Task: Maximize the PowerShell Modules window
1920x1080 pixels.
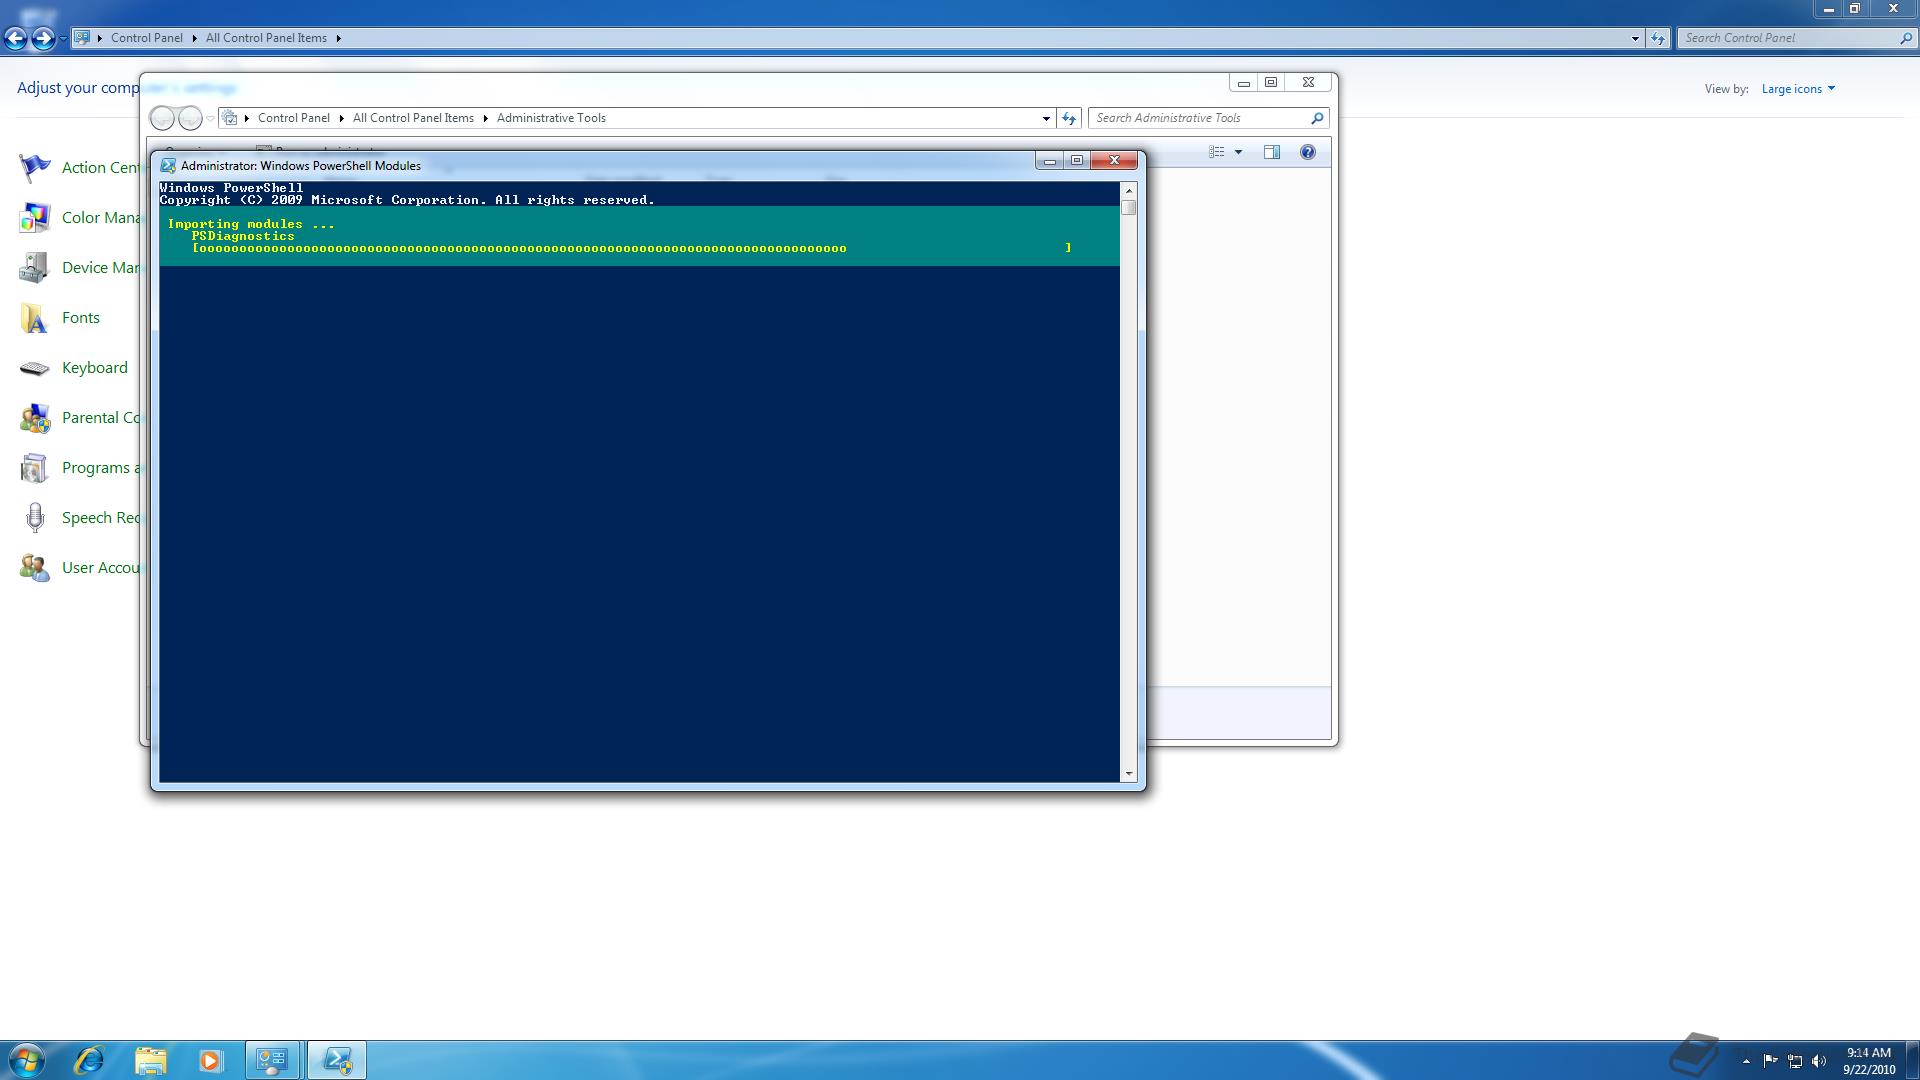Action: pyautogui.click(x=1077, y=161)
